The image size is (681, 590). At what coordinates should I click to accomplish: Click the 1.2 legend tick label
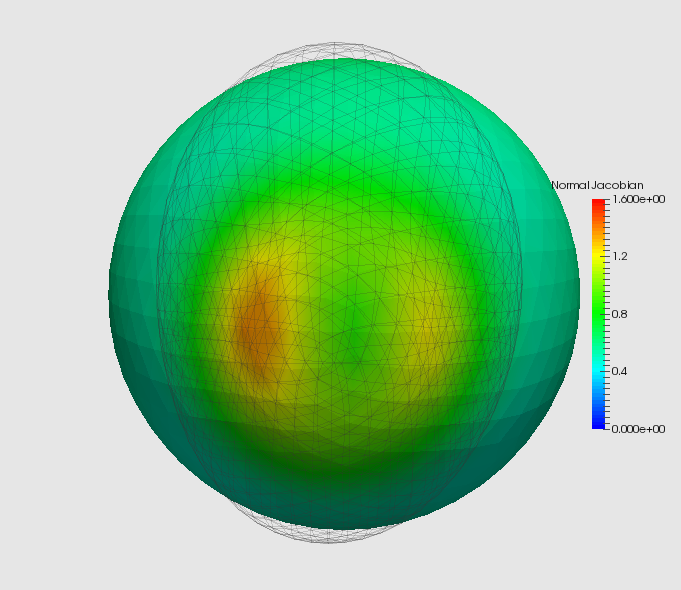tap(620, 256)
